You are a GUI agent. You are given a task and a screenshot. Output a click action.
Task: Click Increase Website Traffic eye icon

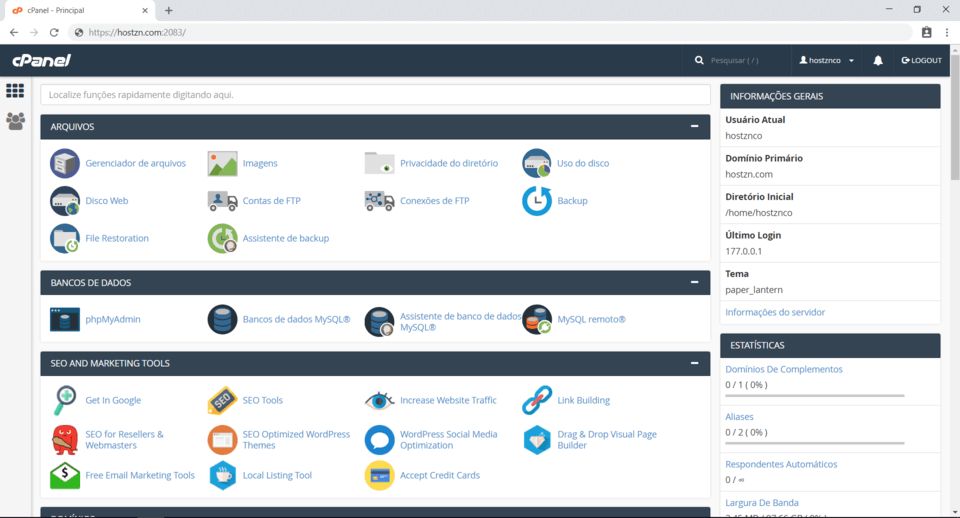(x=380, y=400)
